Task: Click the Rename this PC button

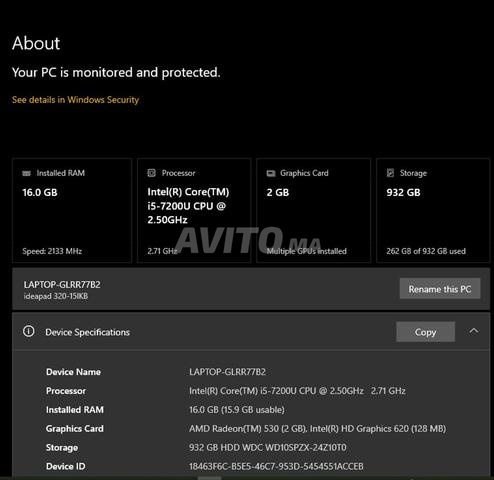Action: click(x=440, y=289)
